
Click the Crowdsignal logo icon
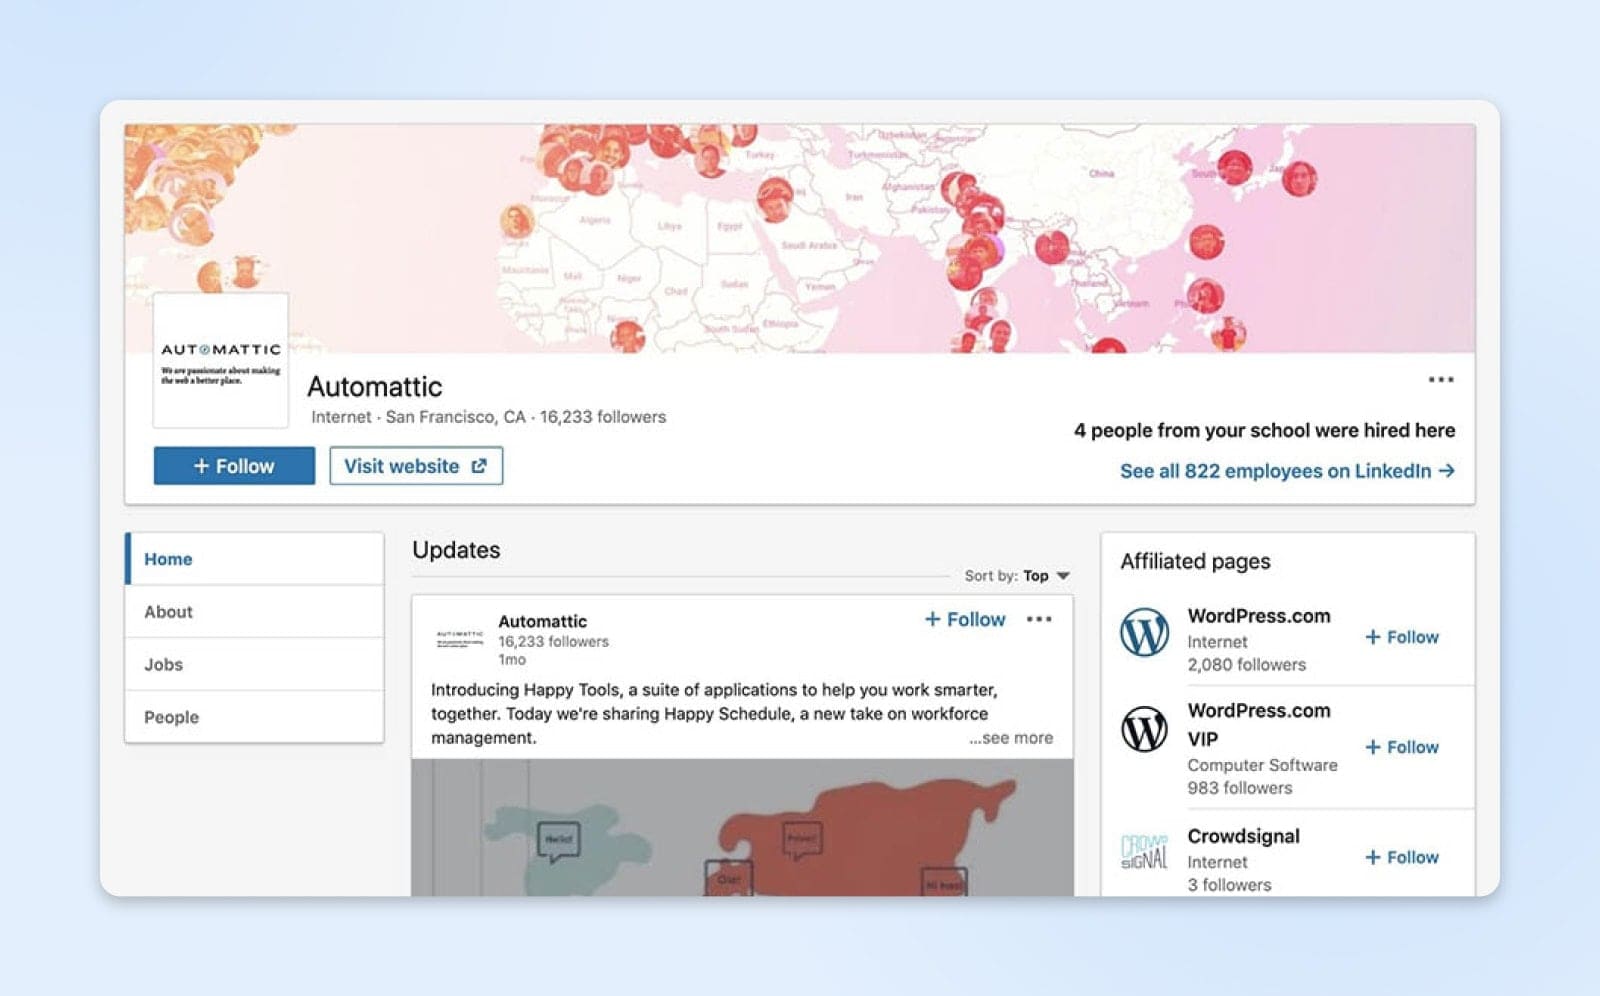click(1144, 852)
